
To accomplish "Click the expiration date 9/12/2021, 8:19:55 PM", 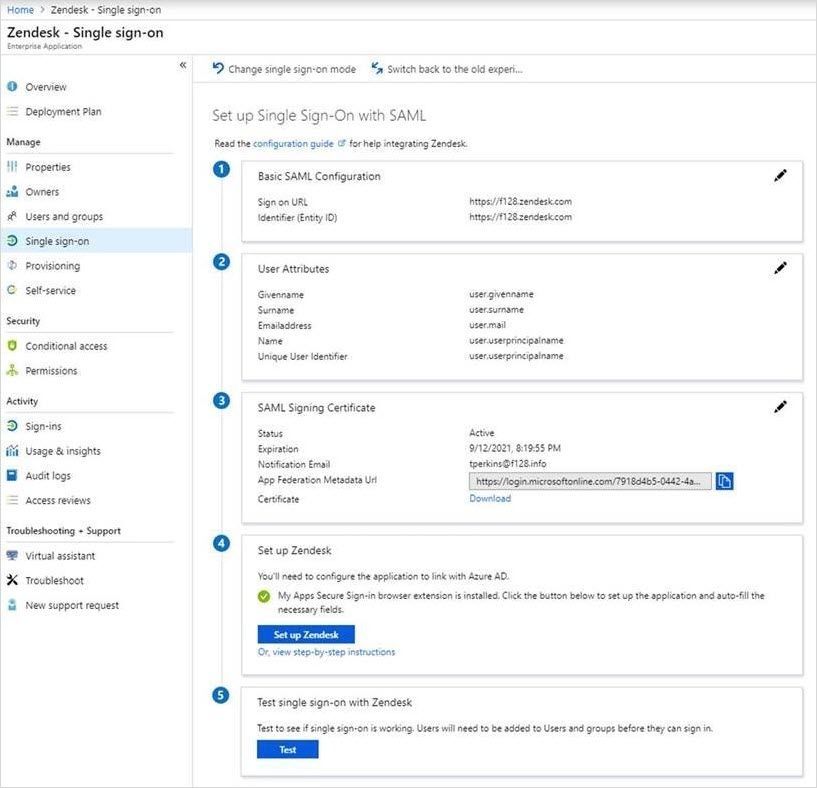I will (515, 448).
